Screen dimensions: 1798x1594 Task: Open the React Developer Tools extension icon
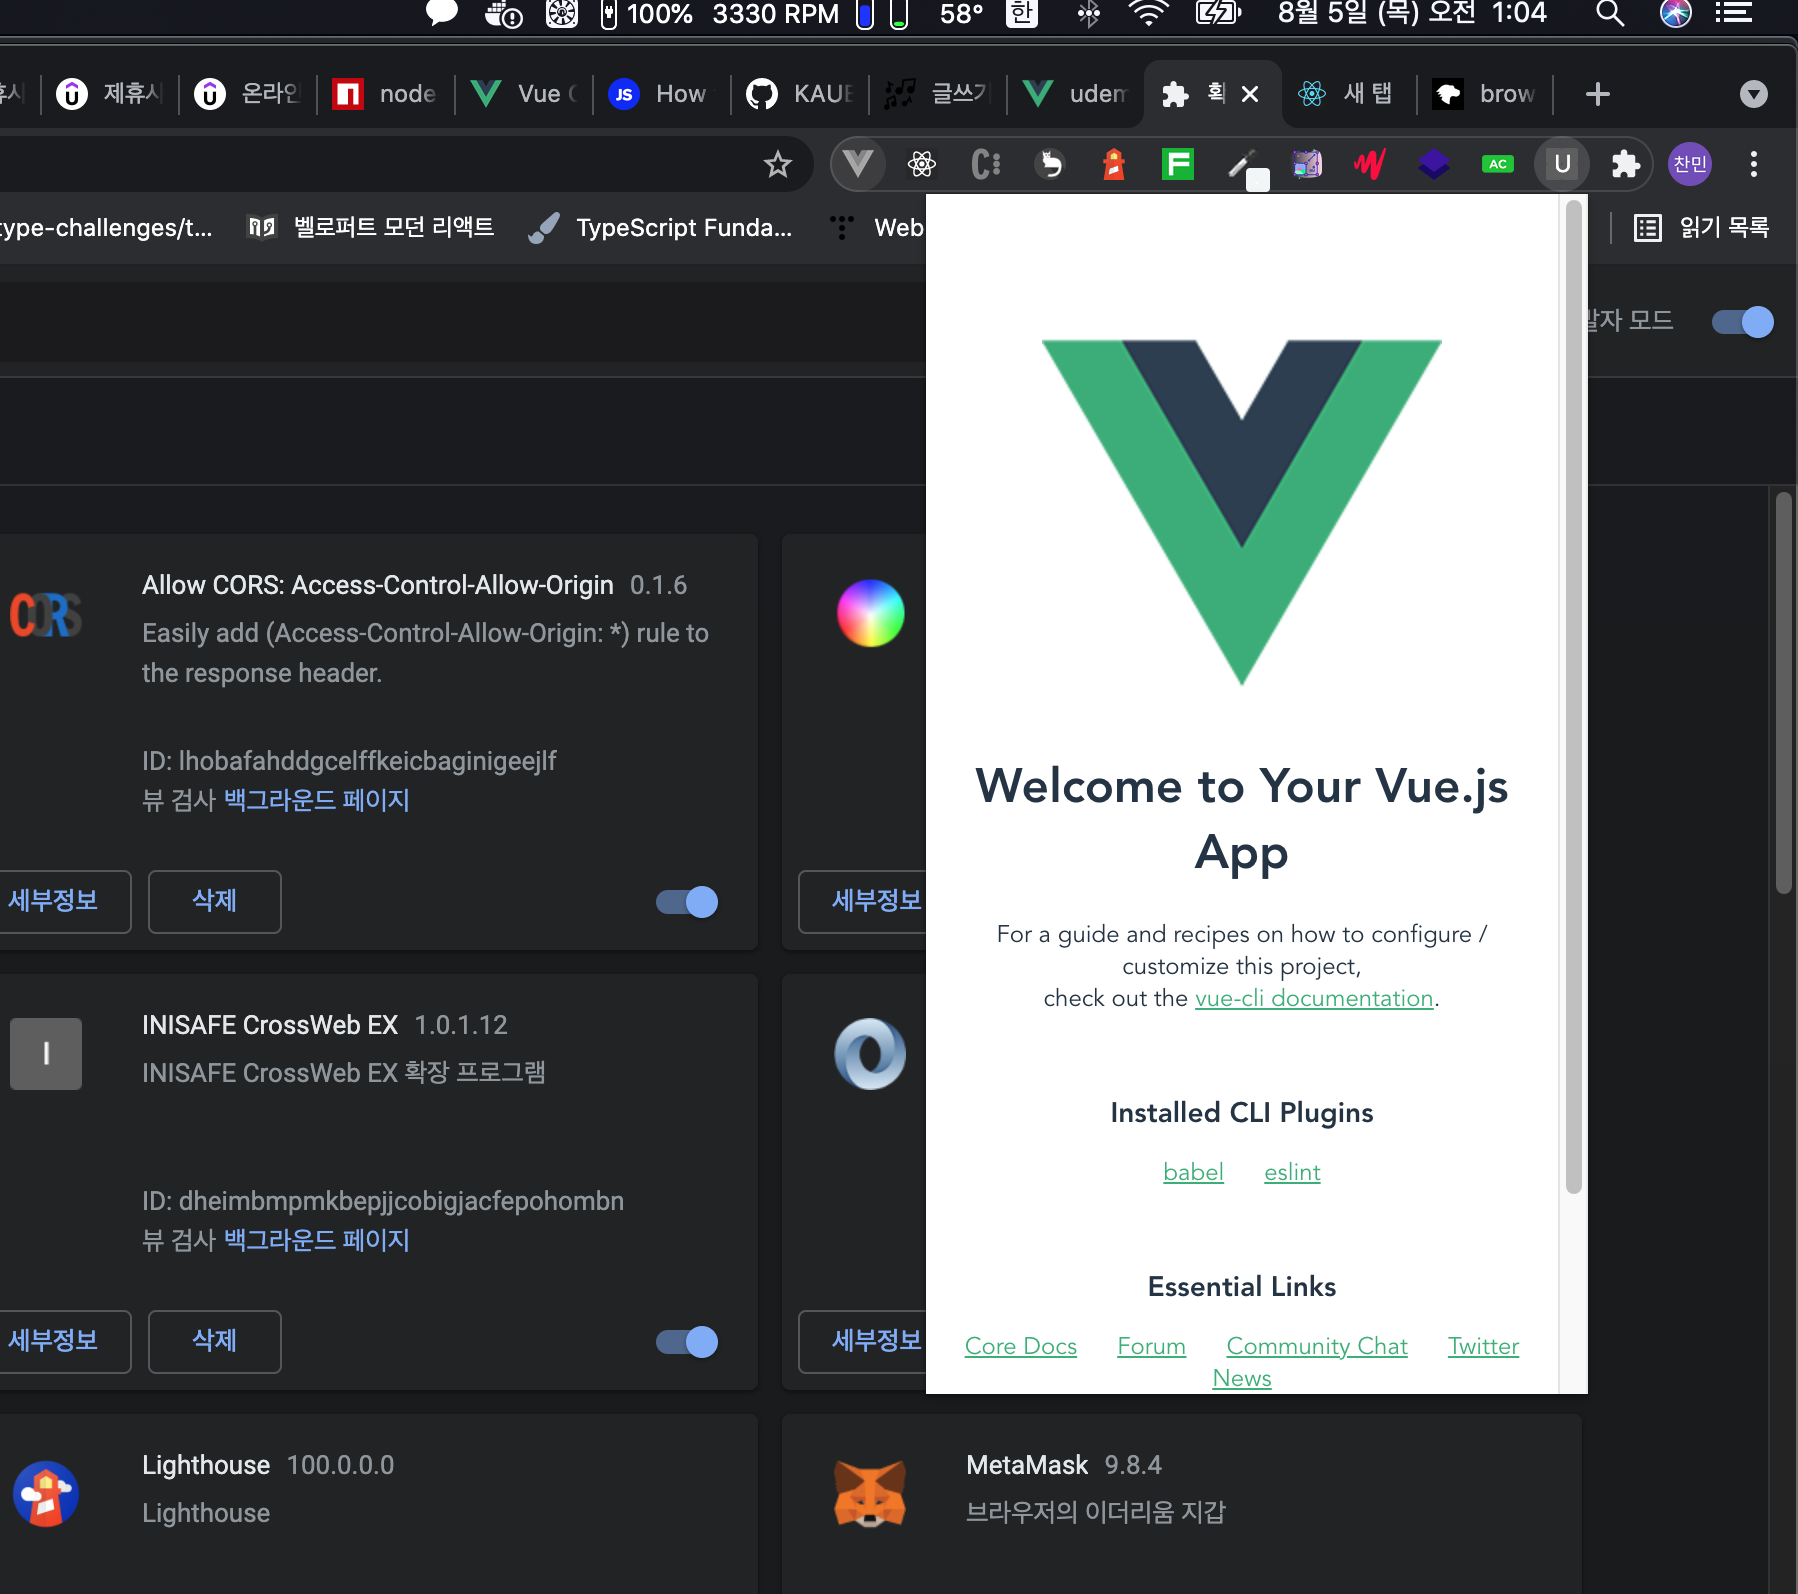coord(922,164)
